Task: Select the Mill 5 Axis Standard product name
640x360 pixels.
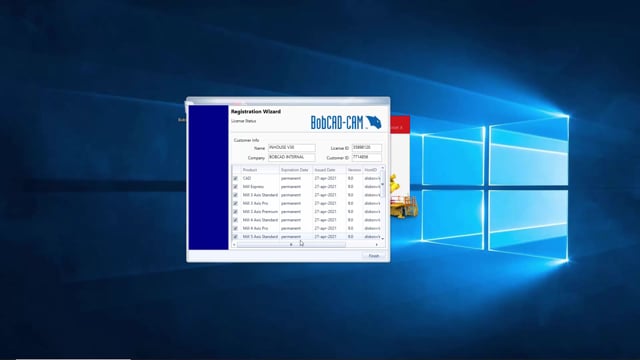Action: [x=260, y=237]
